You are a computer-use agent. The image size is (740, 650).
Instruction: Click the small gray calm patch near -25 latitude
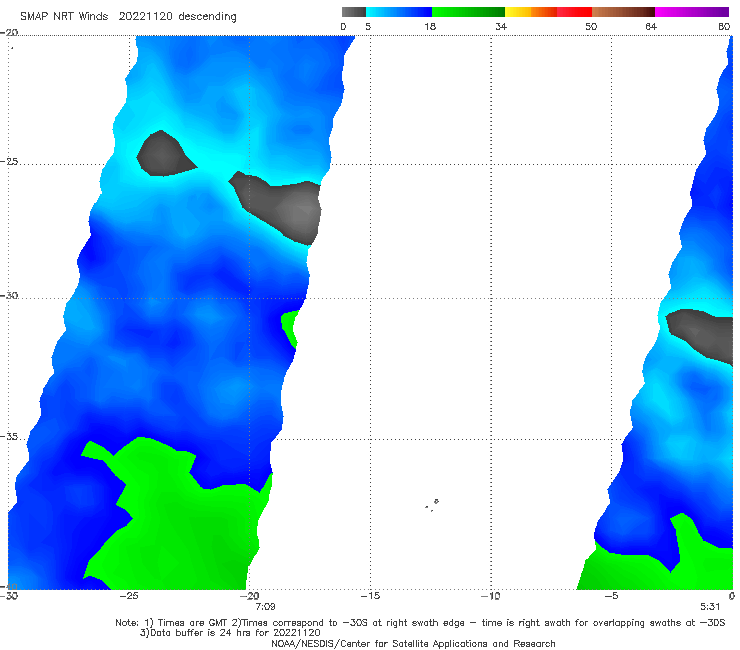coord(163,154)
